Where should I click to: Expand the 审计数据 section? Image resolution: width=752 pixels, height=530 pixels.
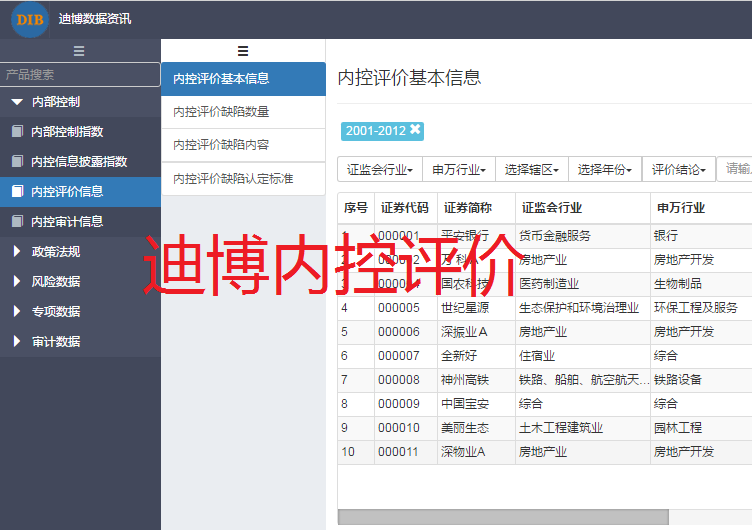point(17,341)
